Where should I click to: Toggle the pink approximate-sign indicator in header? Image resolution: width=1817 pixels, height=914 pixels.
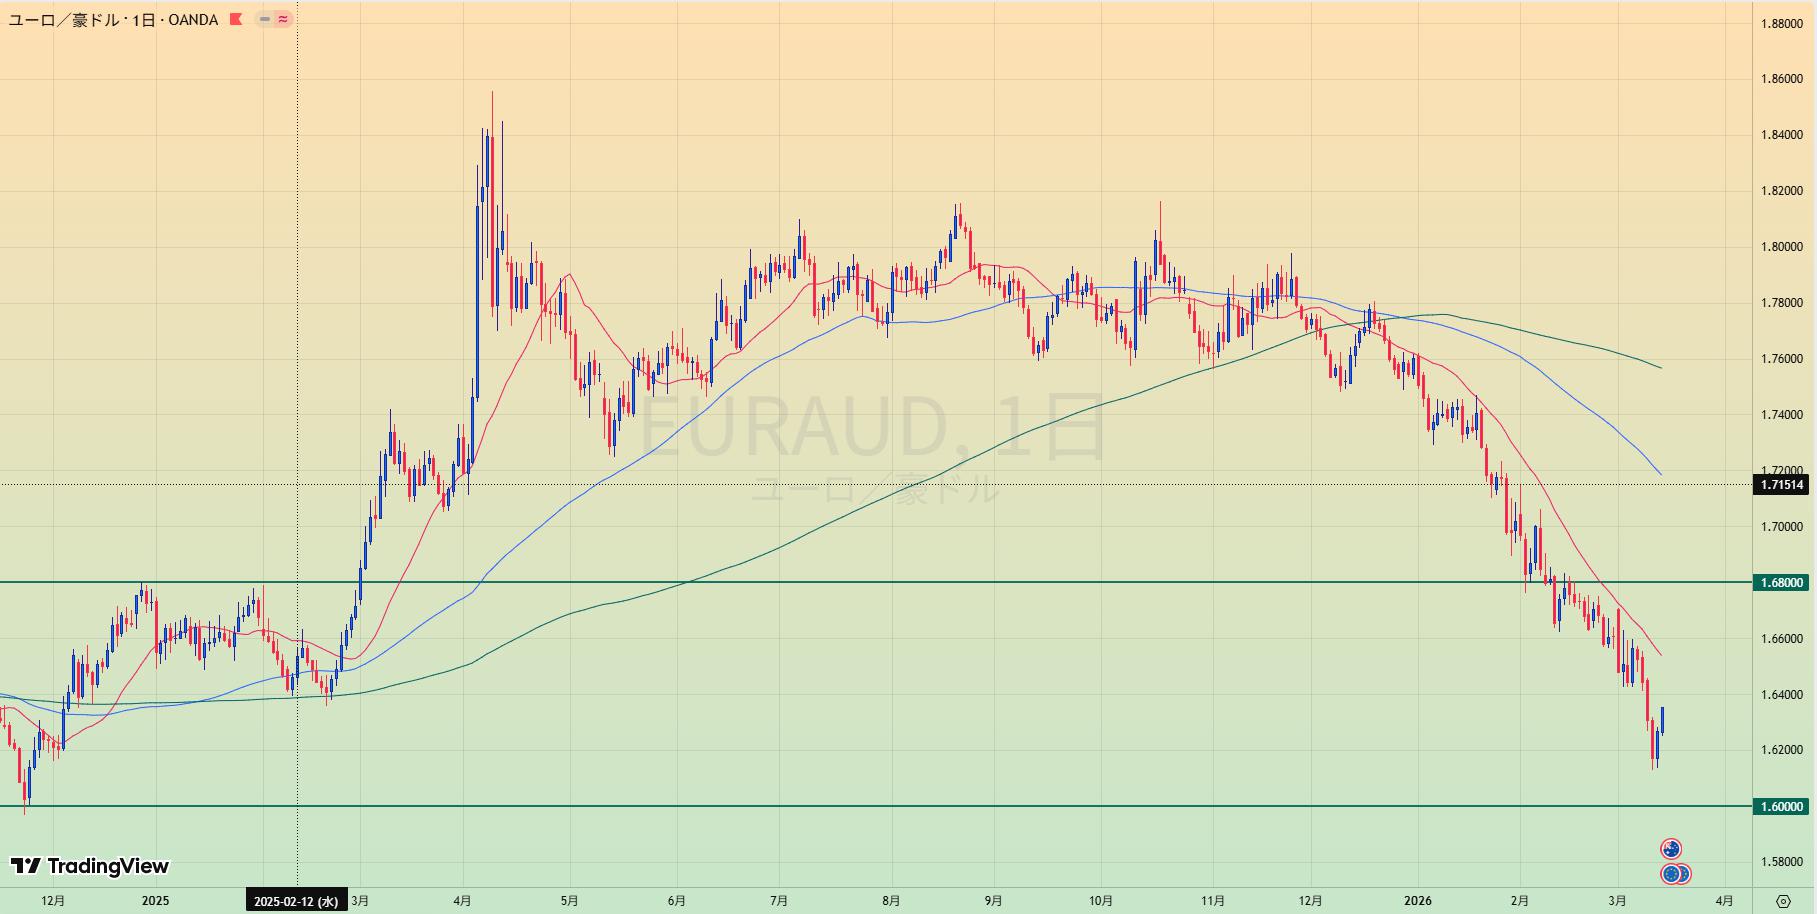[283, 19]
